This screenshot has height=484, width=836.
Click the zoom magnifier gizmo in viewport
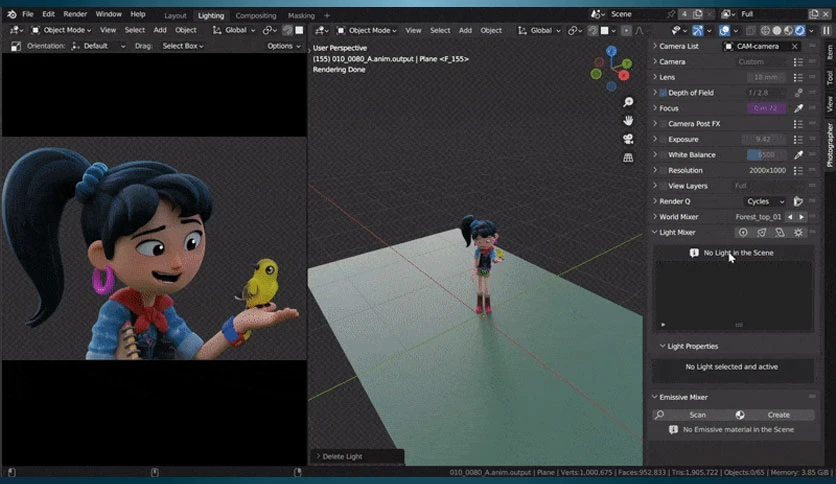pos(628,102)
